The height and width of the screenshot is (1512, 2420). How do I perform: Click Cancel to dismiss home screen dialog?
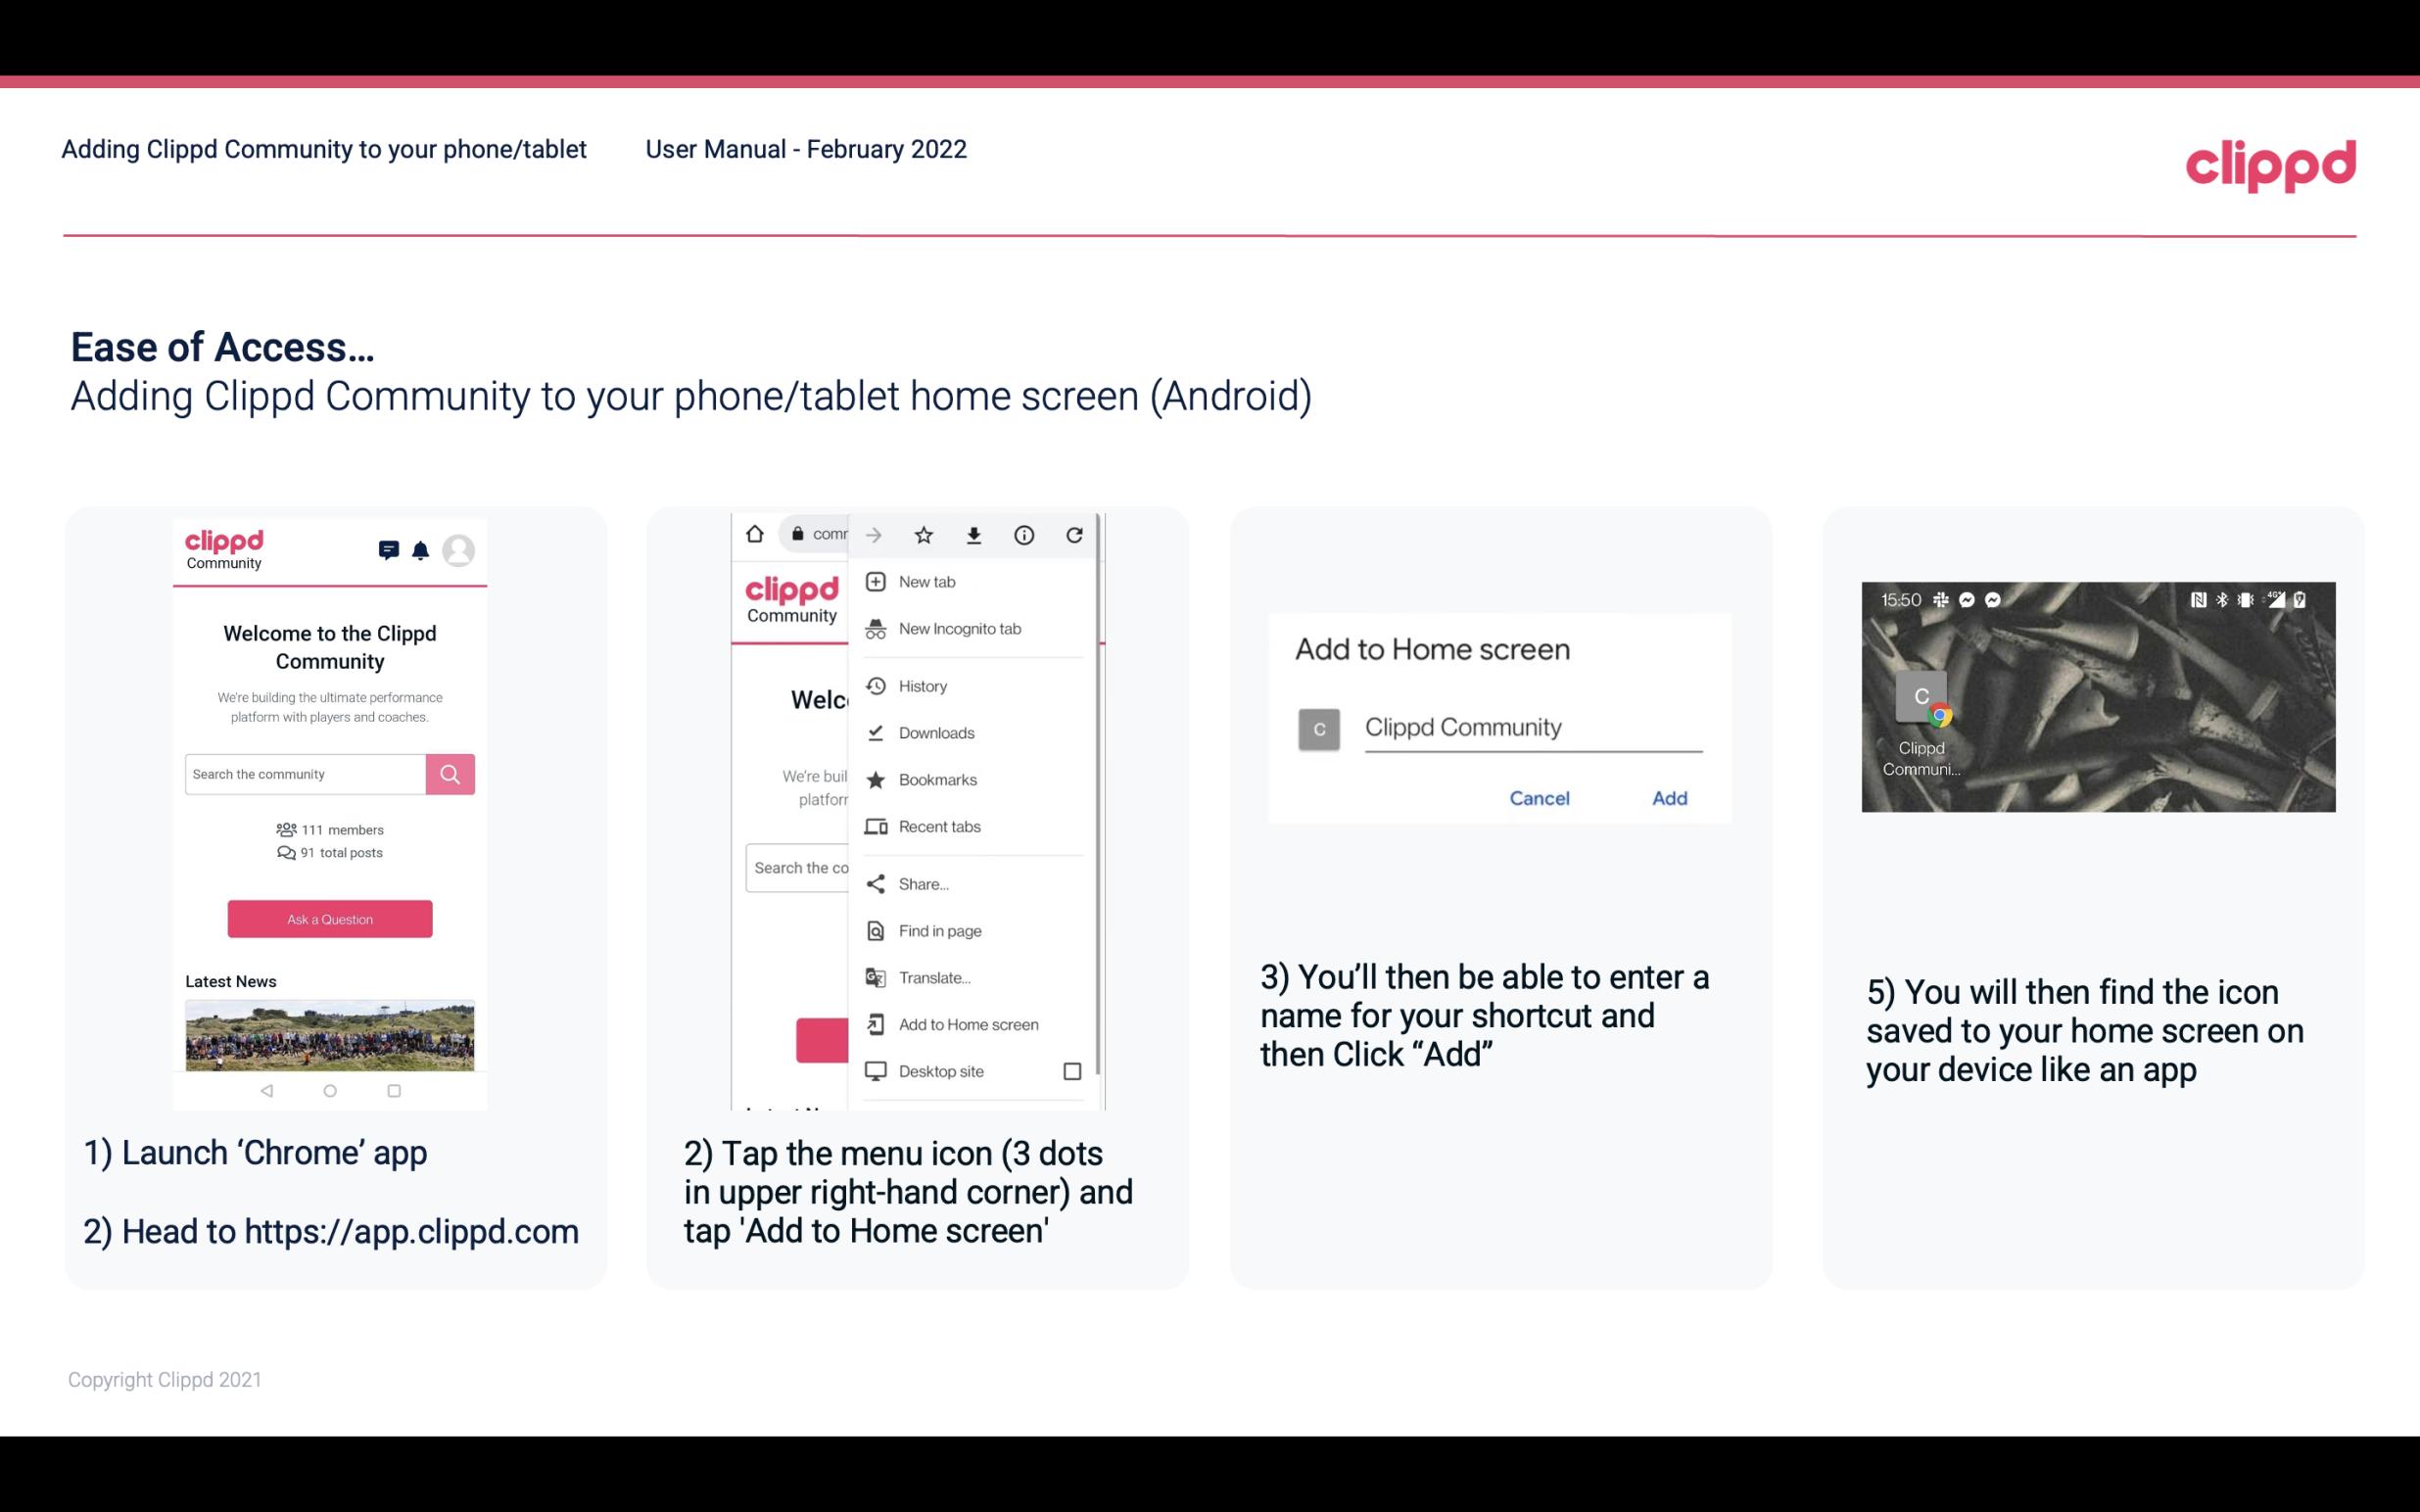pyautogui.click(x=1539, y=798)
